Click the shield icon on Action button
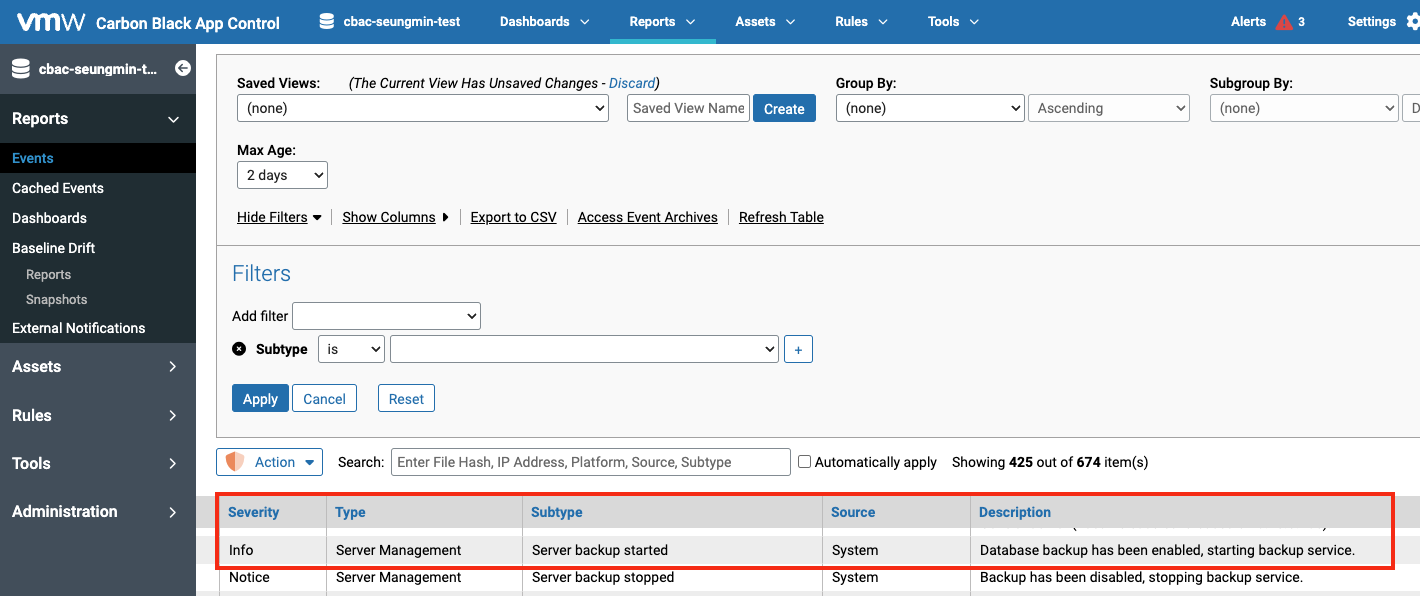This screenshot has width=1420, height=596. click(235, 462)
